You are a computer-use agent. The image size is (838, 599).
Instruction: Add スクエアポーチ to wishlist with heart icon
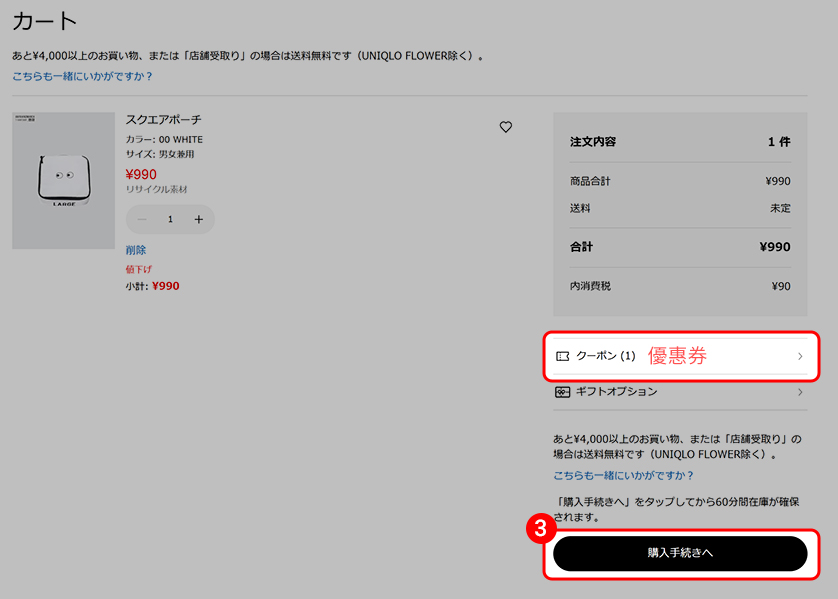[505, 127]
